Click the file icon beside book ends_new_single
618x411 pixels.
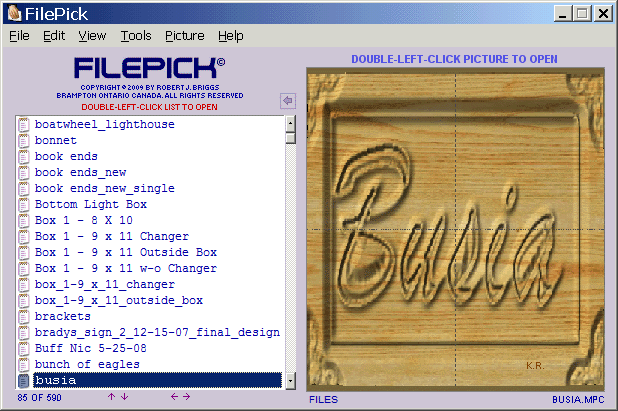[x=24, y=189]
